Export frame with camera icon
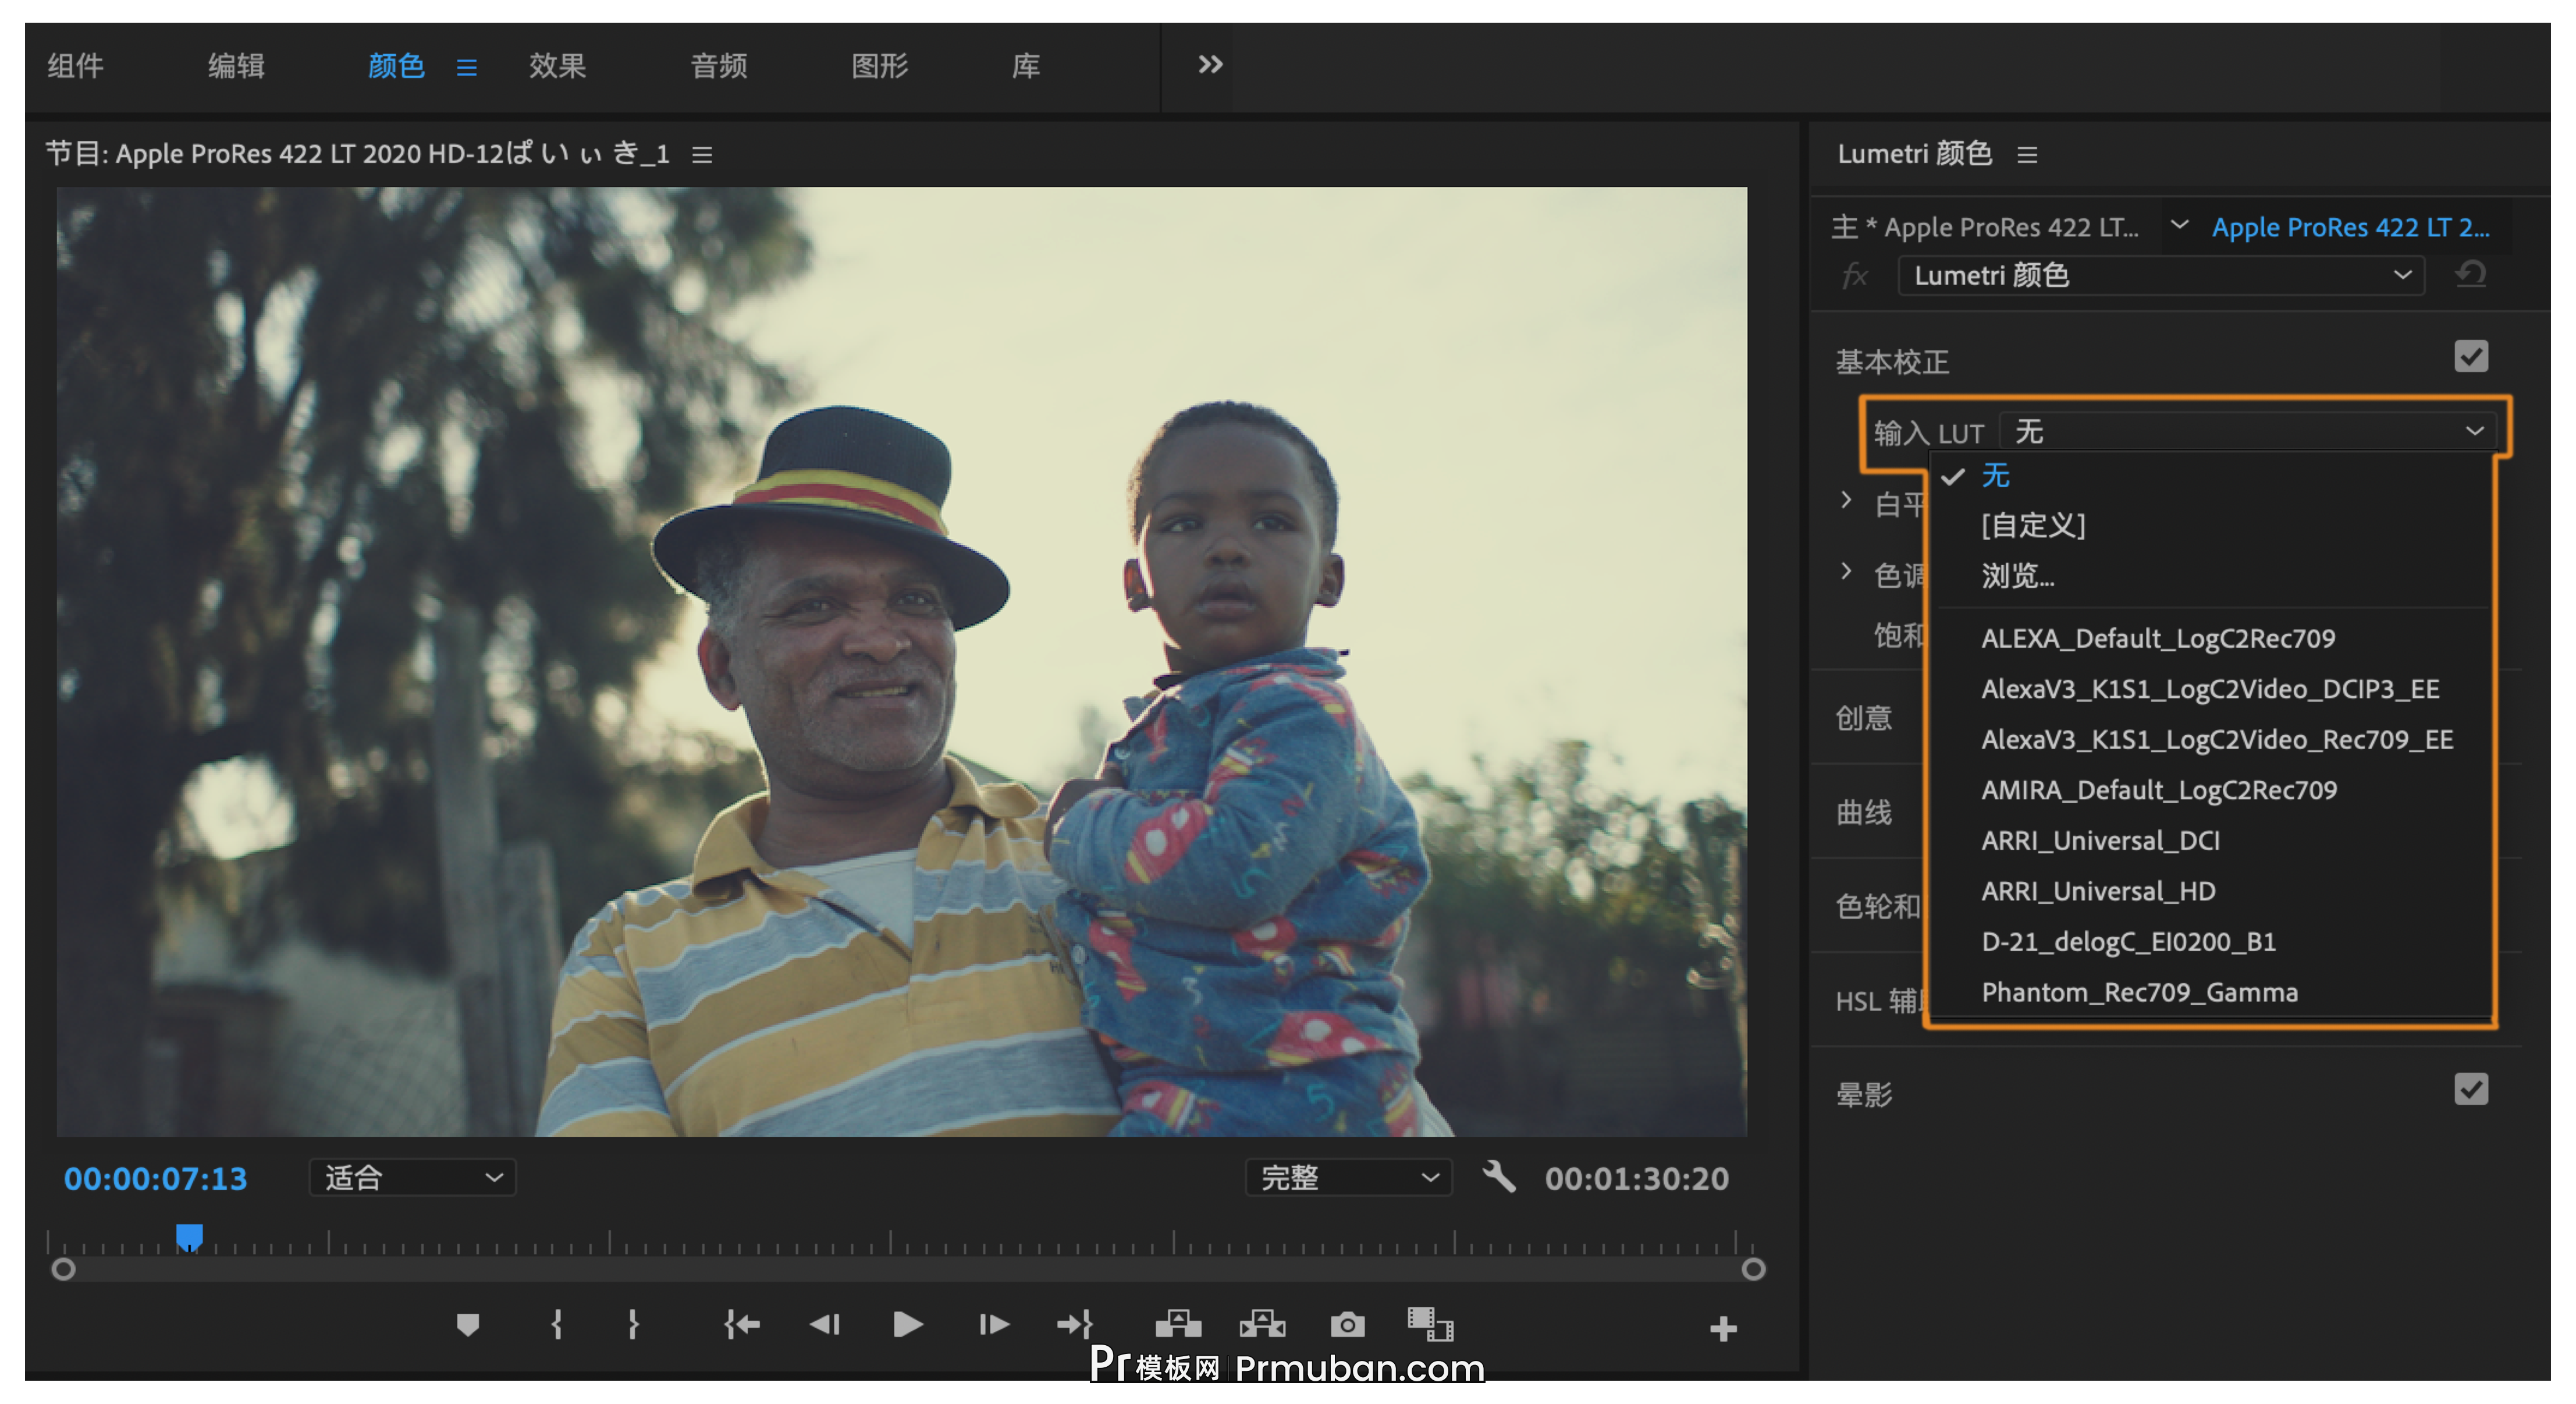2576x1404 pixels. pyautogui.click(x=1348, y=1325)
